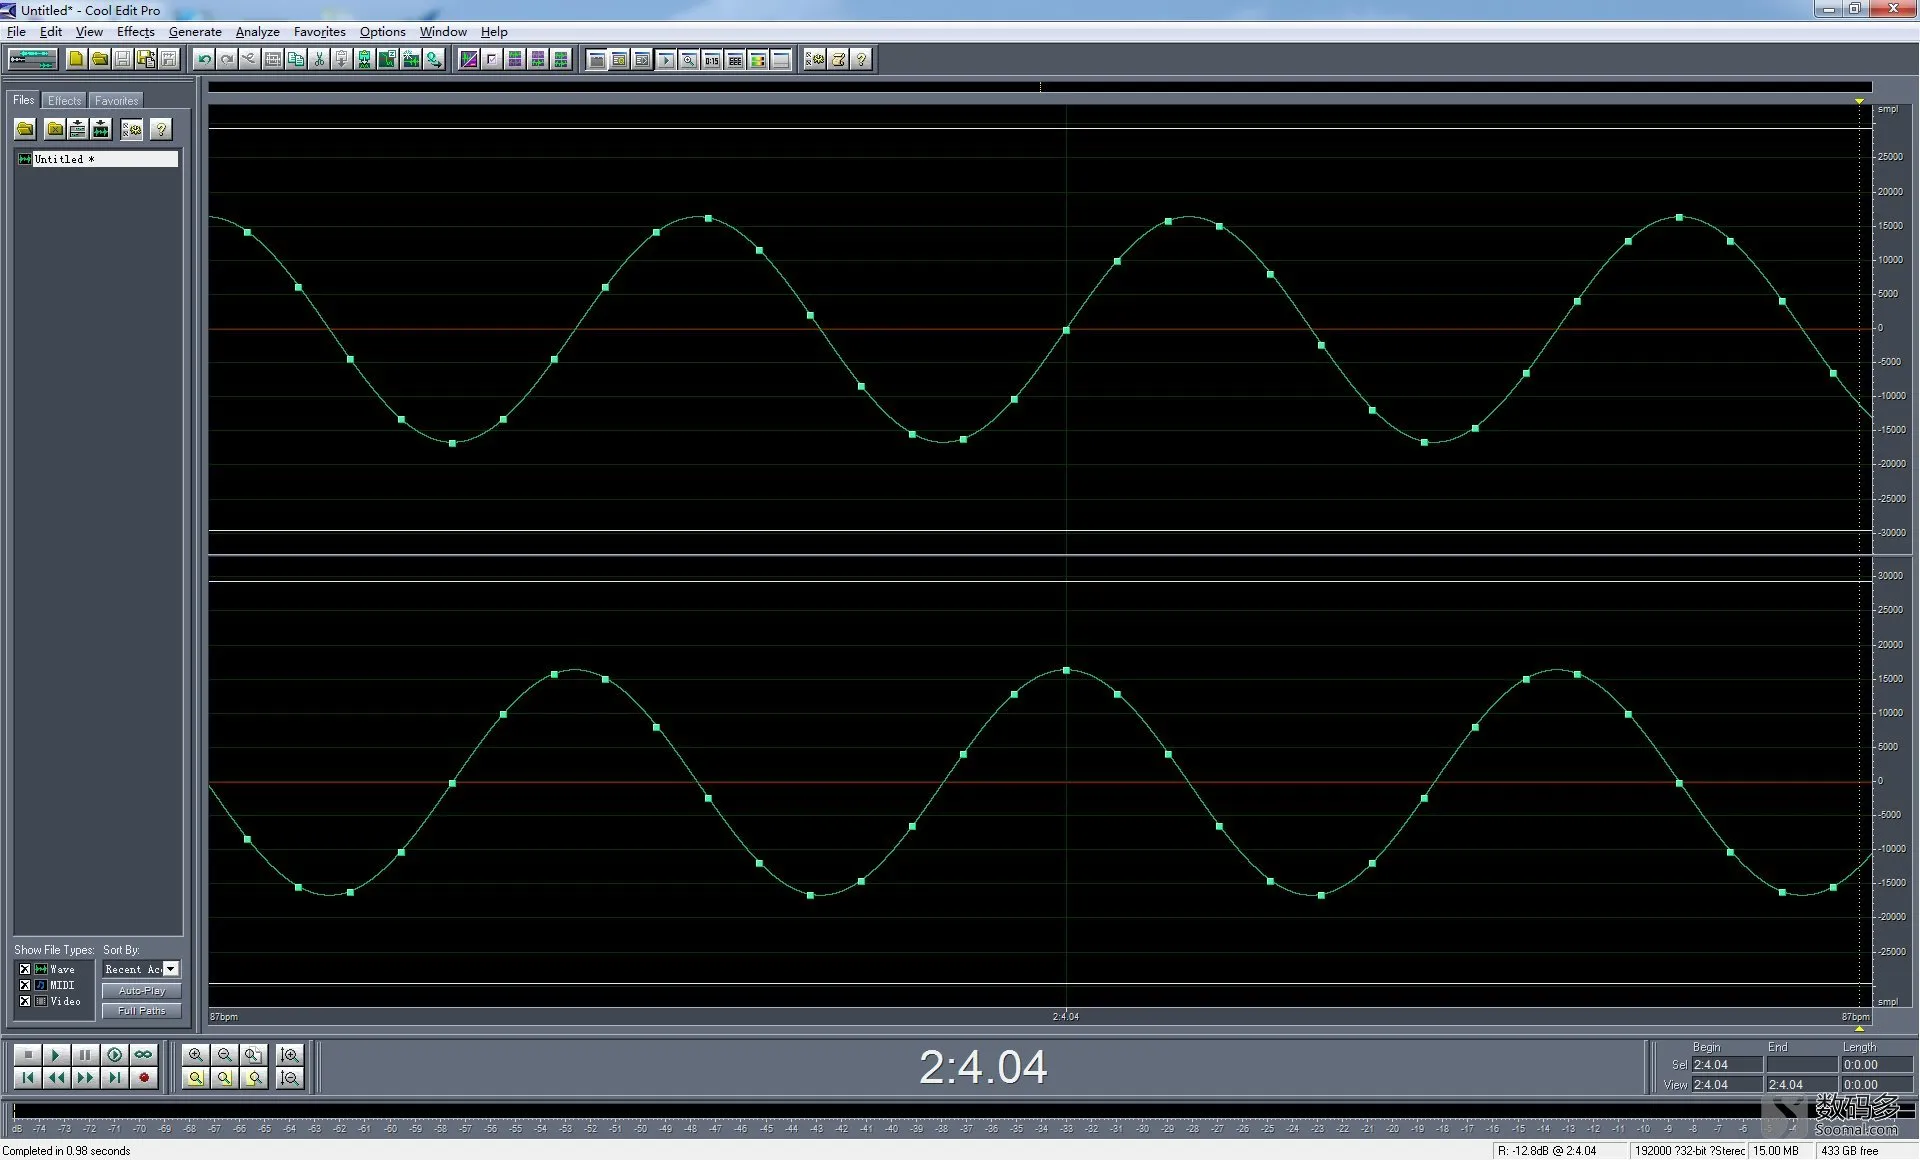Open advanced options gear in Files panel
The image size is (1920, 1160).
[131, 129]
